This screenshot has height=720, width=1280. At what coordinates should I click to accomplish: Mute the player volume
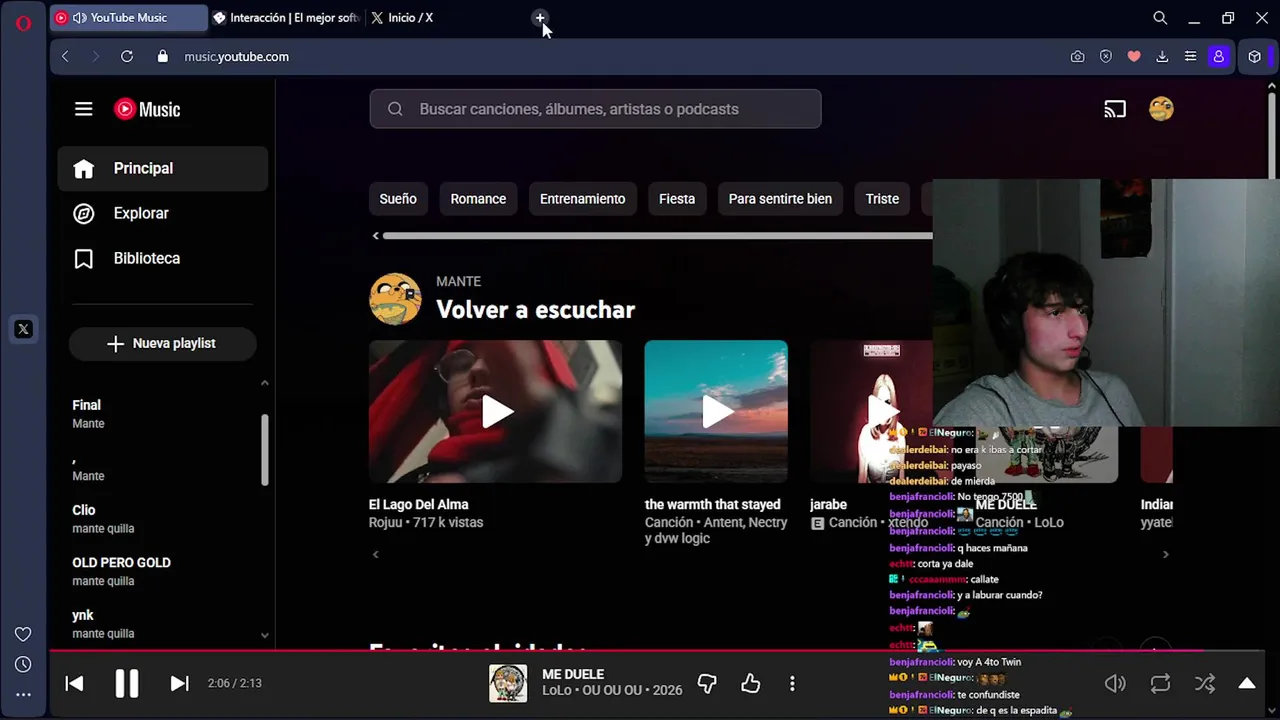point(1115,683)
